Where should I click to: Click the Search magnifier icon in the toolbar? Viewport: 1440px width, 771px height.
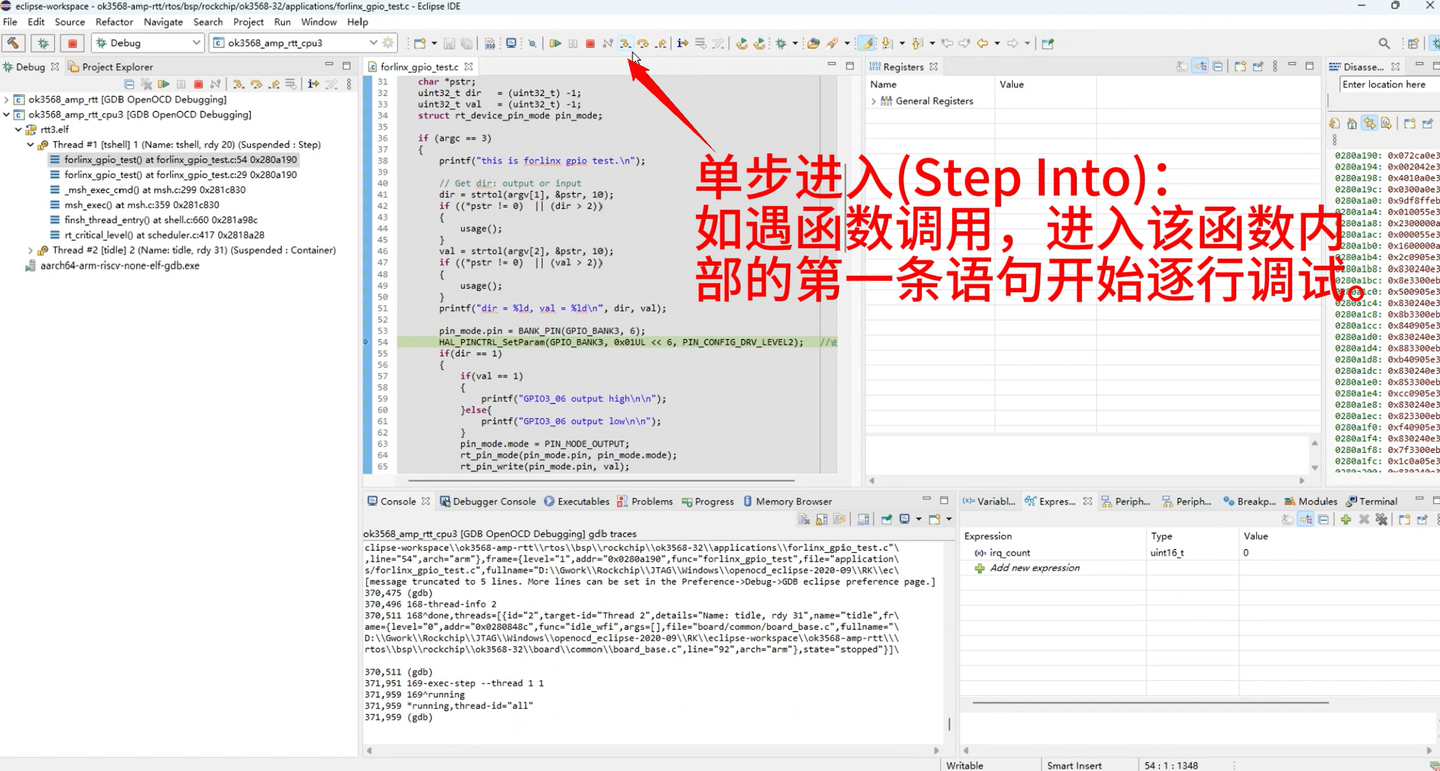pyautogui.click(x=1384, y=44)
